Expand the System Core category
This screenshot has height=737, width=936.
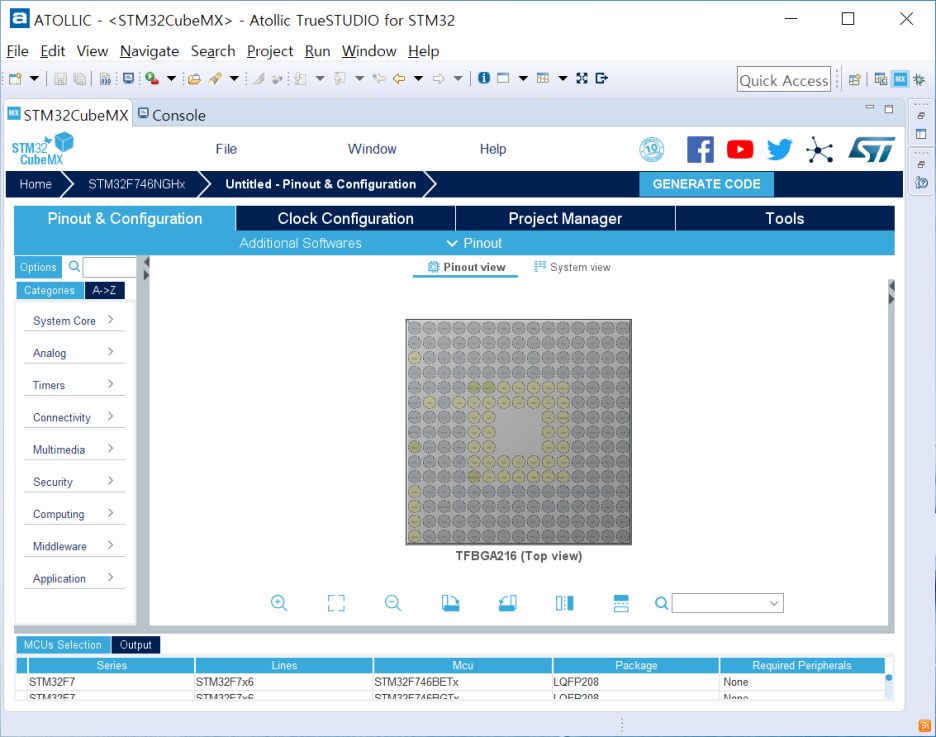click(x=74, y=320)
